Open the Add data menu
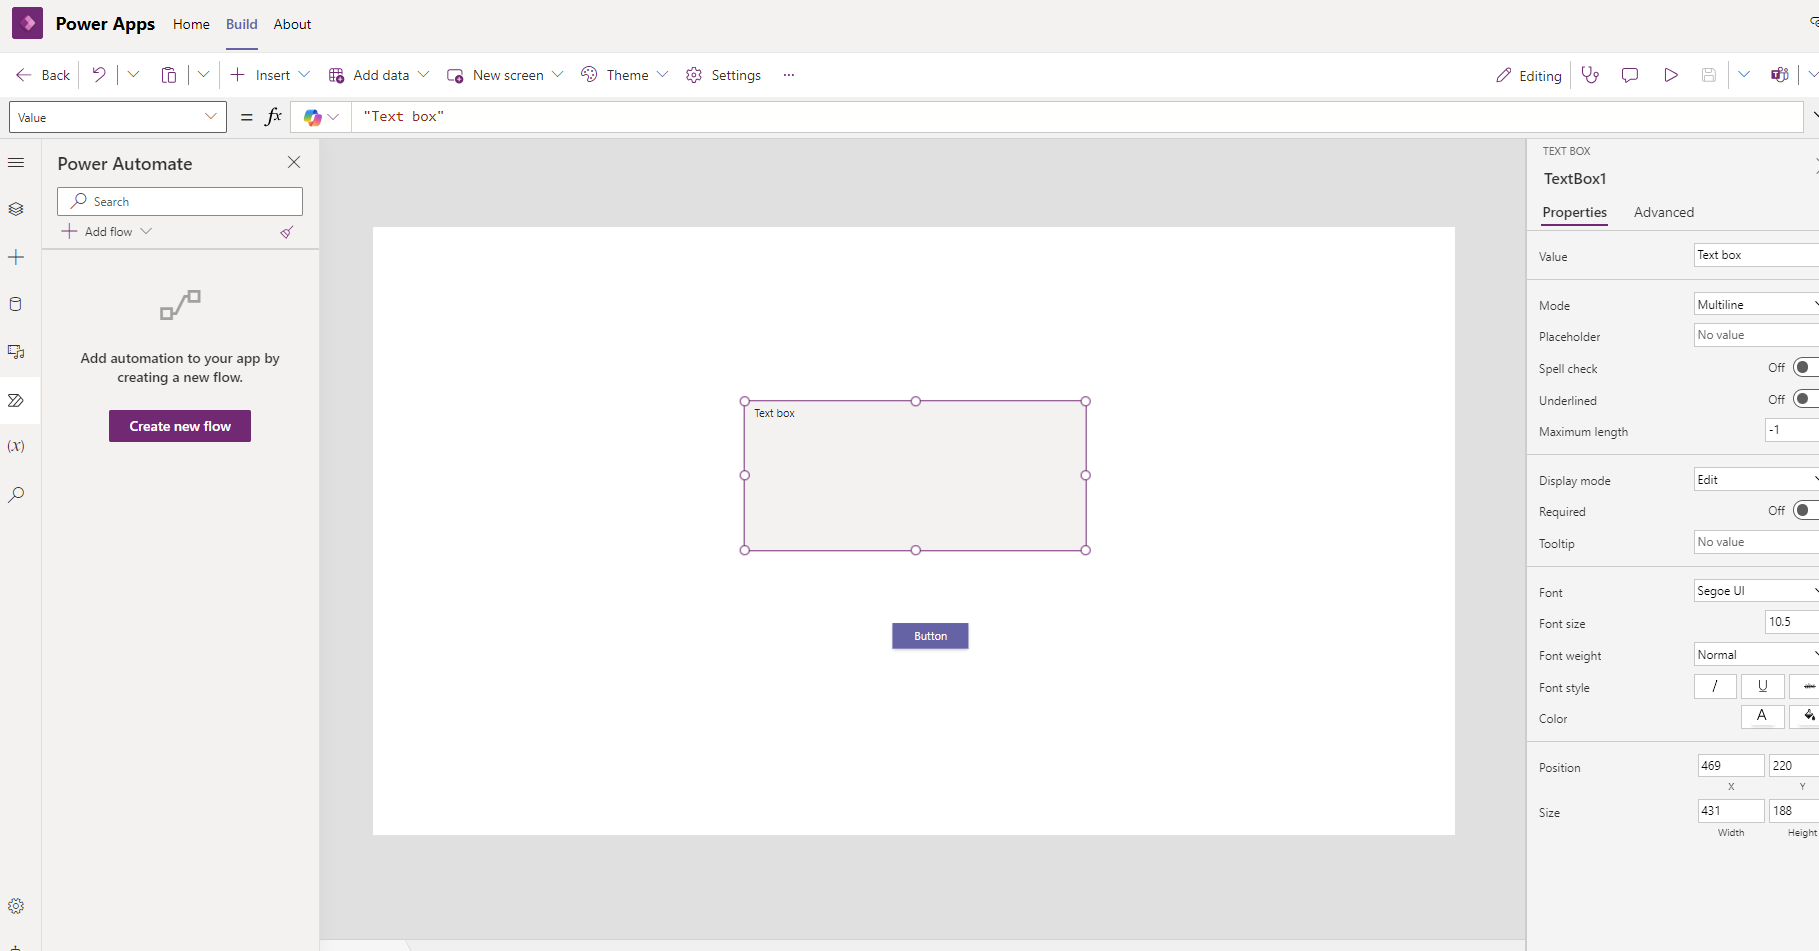 pyautogui.click(x=379, y=75)
